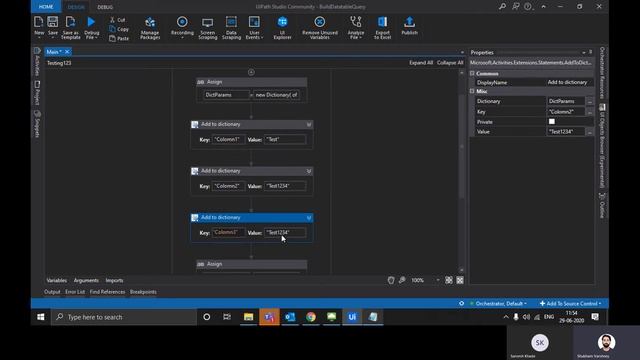Edit the DisplayName property value
Viewport: 640px width, 360px height.
point(569,82)
